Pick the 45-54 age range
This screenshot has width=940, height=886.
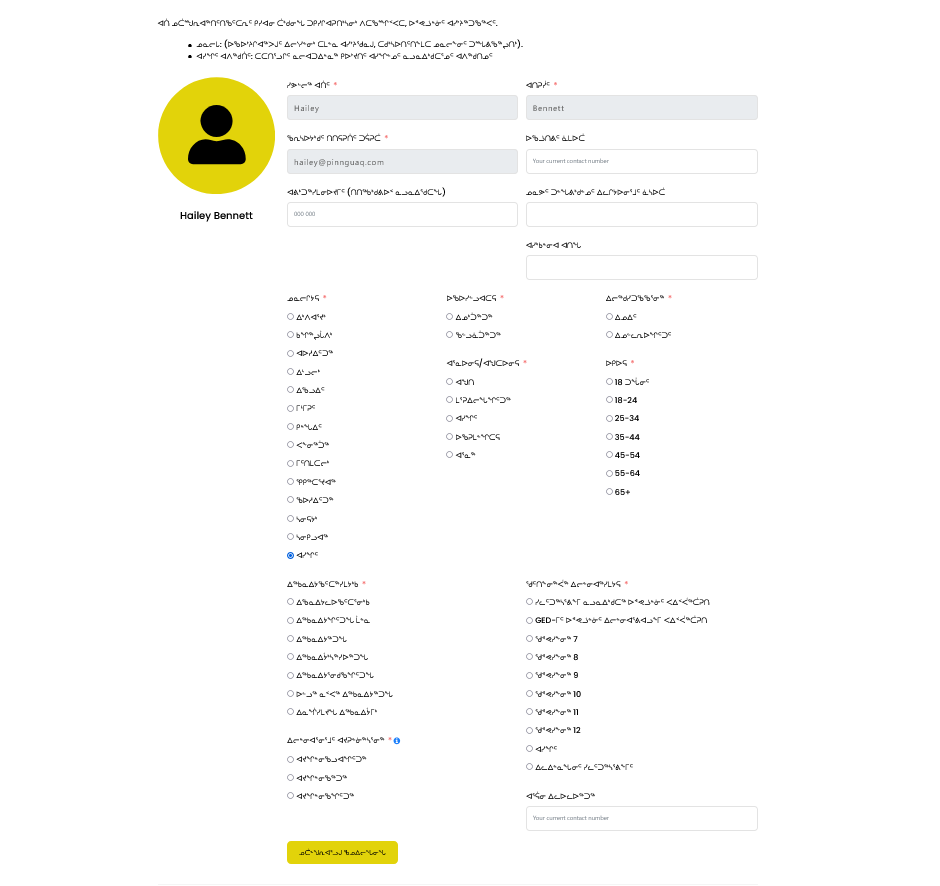point(610,455)
